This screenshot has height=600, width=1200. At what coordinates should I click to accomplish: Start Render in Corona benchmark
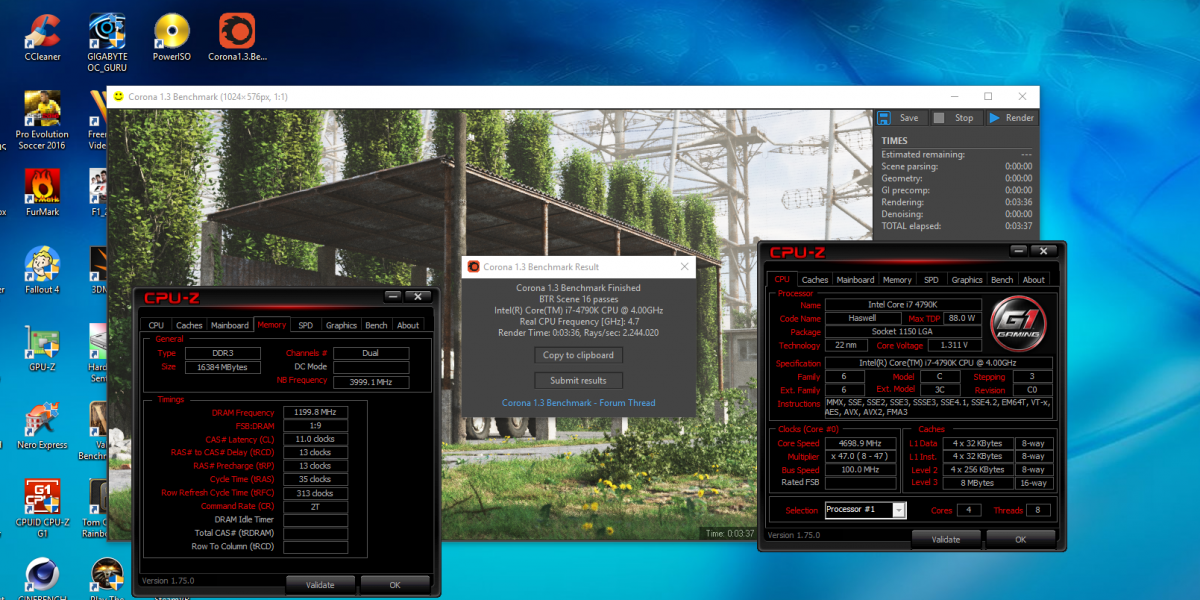pos(1011,118)
